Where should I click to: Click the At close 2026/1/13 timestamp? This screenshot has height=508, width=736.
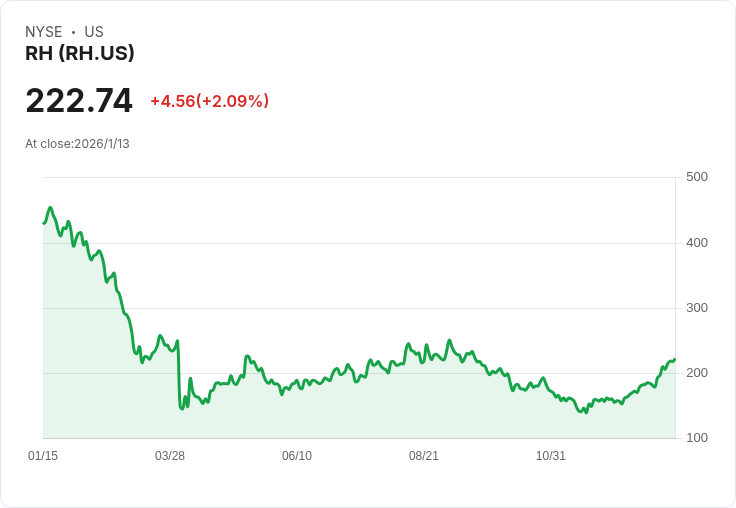pos(77,143)
